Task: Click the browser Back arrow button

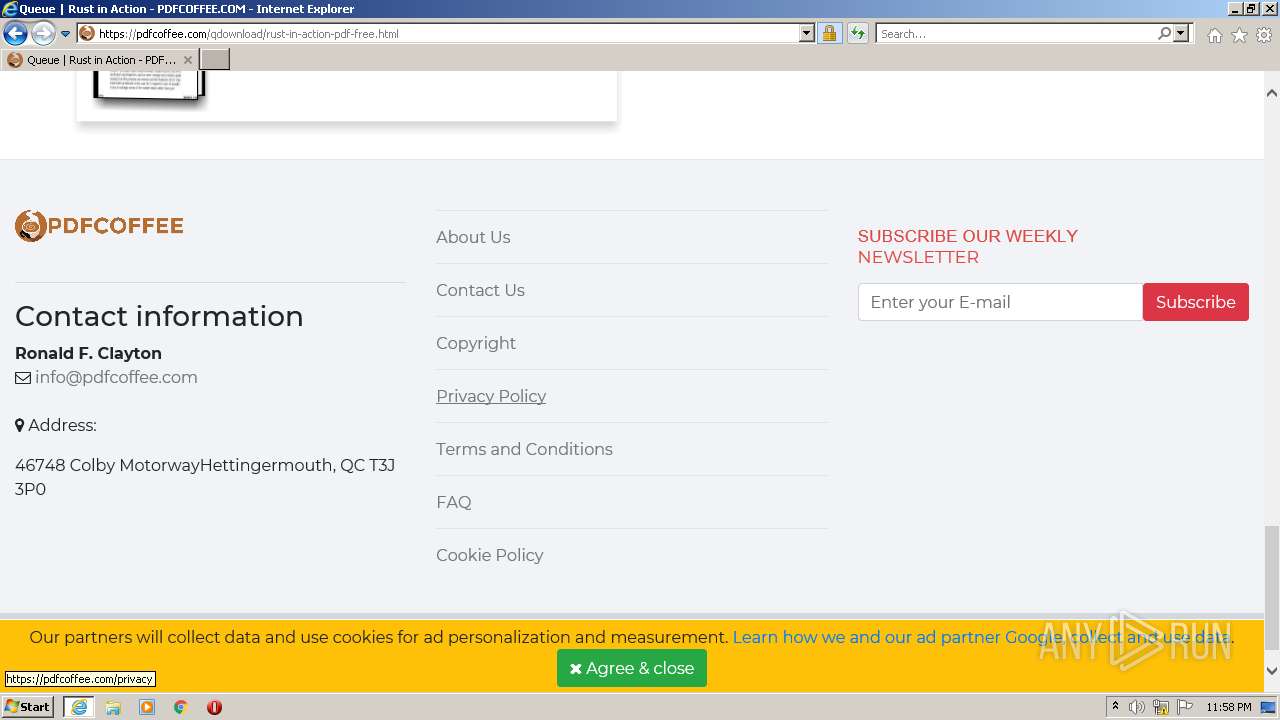Action: pos(15,33)
